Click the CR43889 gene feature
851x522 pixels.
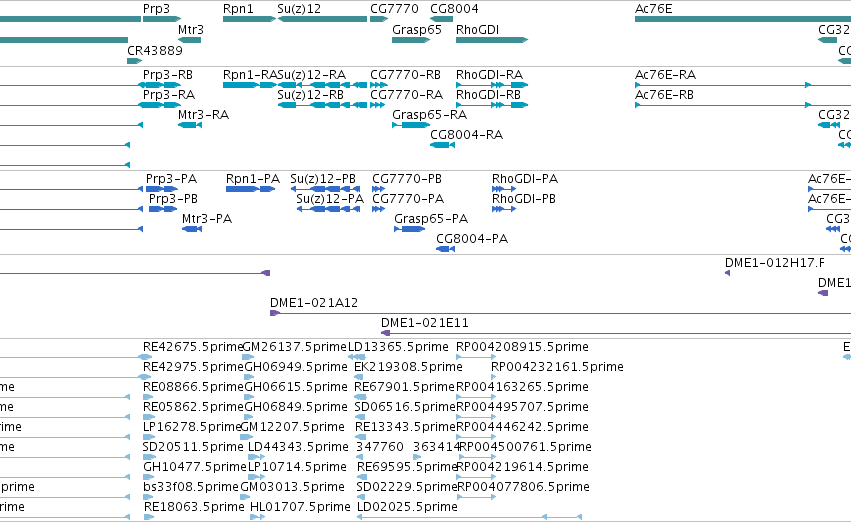coord(135,61)
